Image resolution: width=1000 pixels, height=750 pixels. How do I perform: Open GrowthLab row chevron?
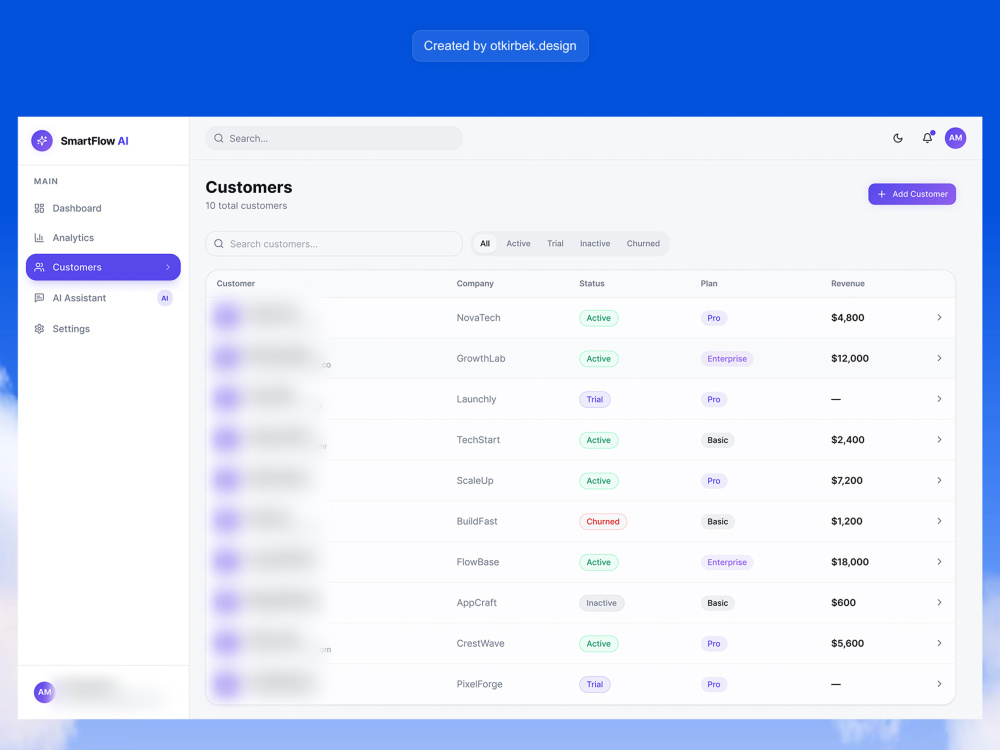(x=939, y=358)
